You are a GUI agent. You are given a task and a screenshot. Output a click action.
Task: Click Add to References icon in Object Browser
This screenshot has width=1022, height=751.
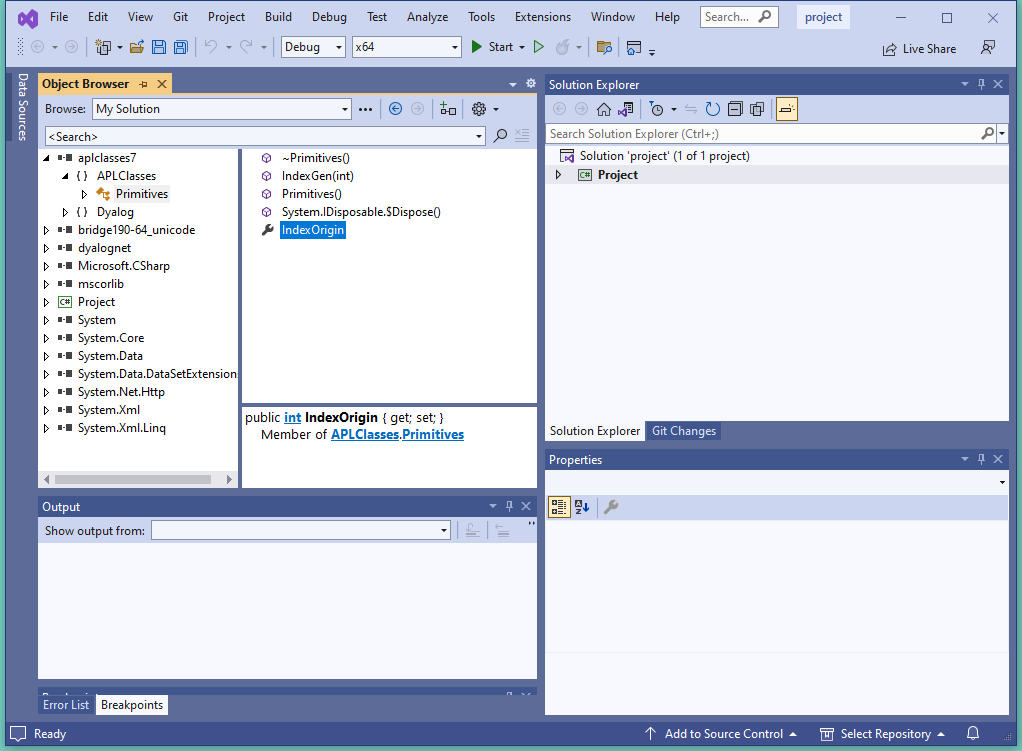448,109
